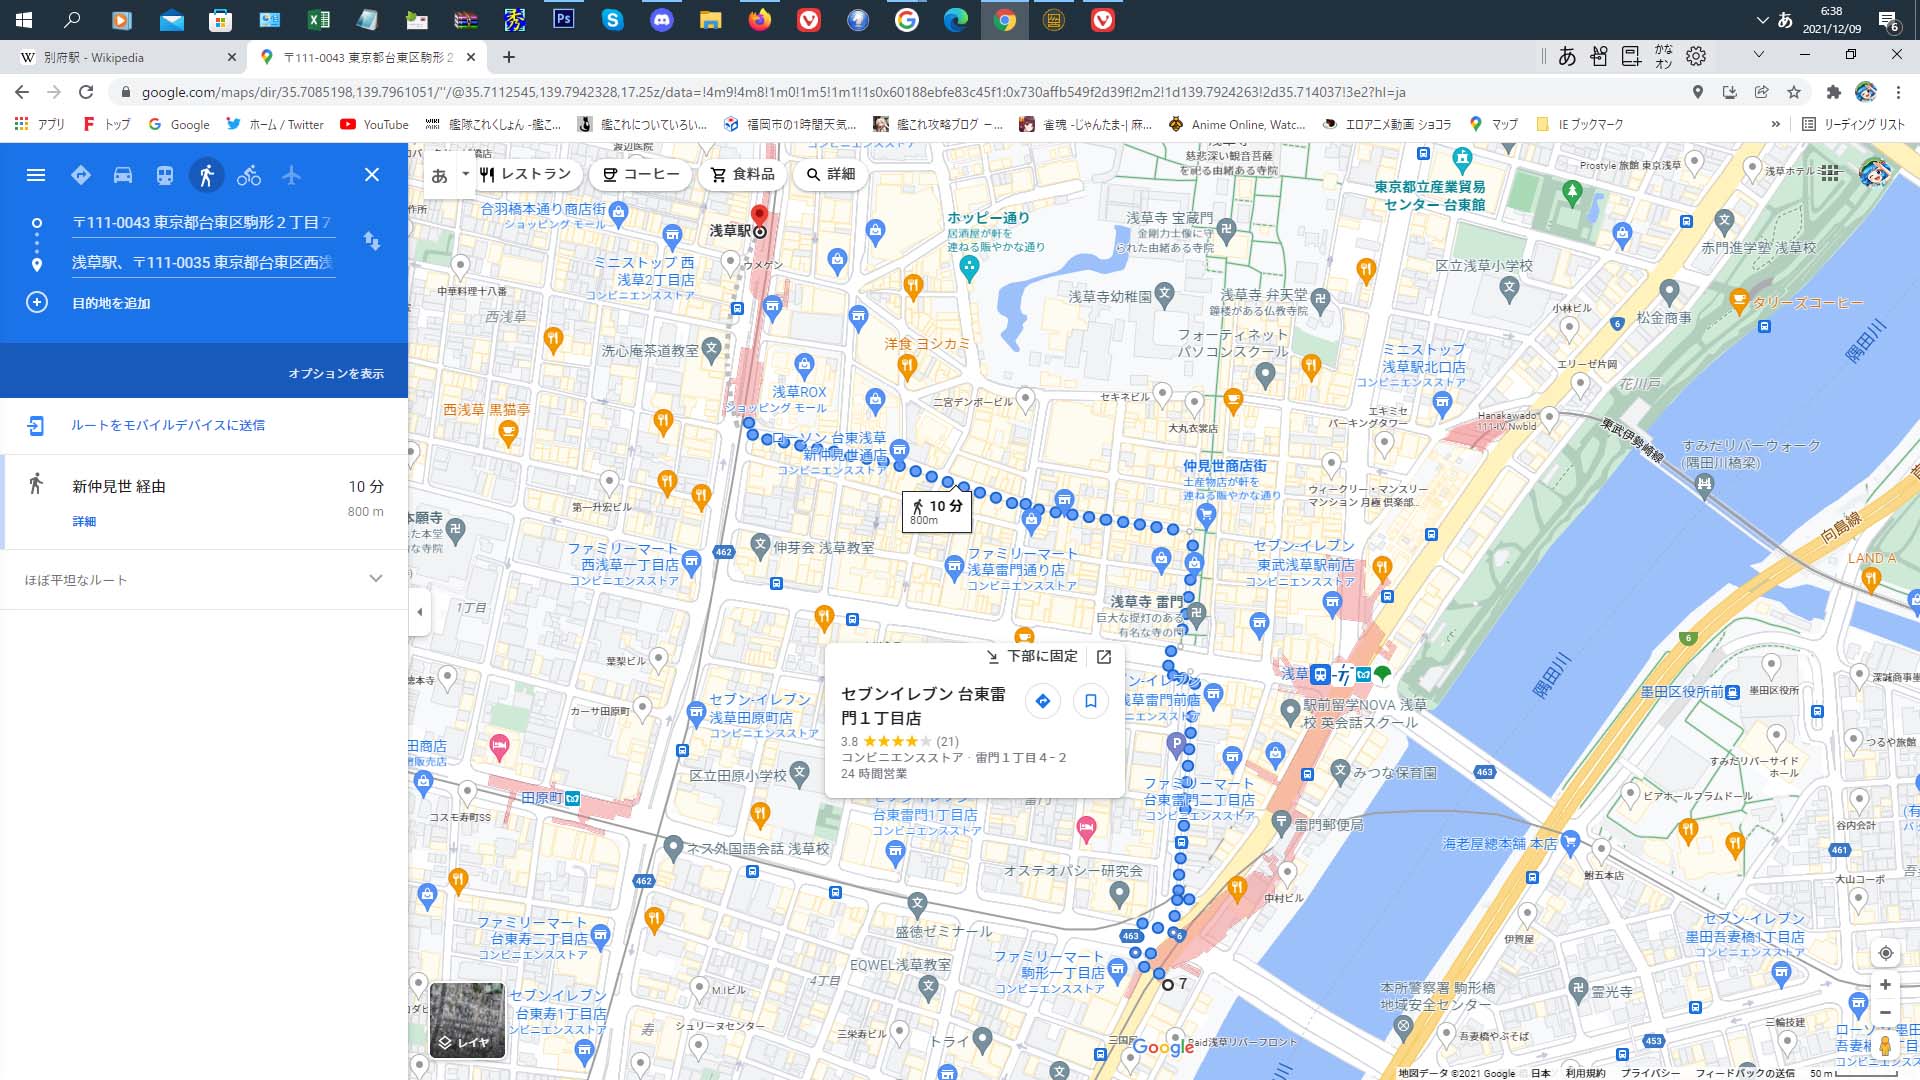
Task: Select the Street View pegman
Action: 1885,1046
